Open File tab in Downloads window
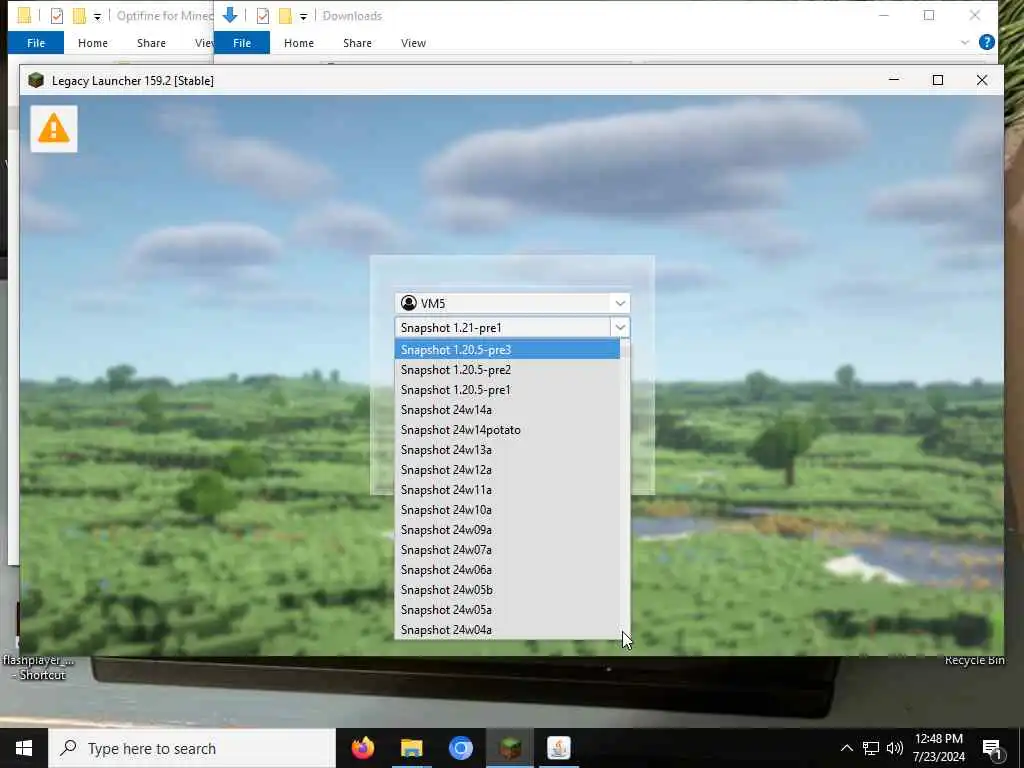Image resolution: width=1024 pixels, height=768 pixels. coord(242,42)
